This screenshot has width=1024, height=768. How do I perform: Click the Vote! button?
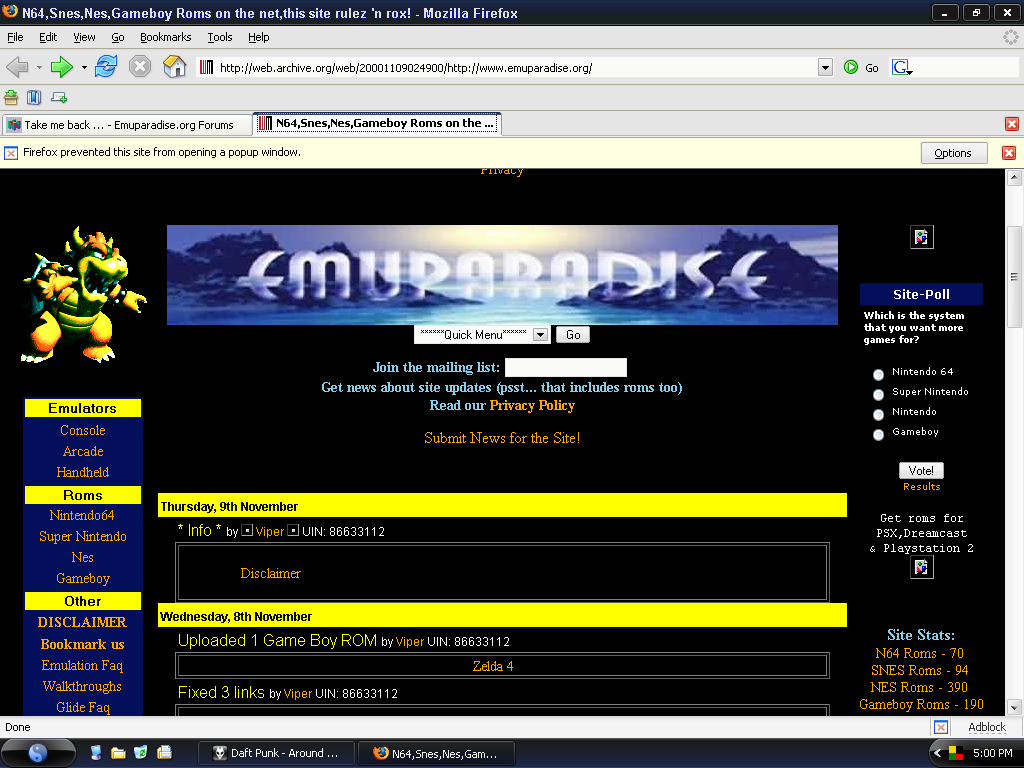pos(921,470)
